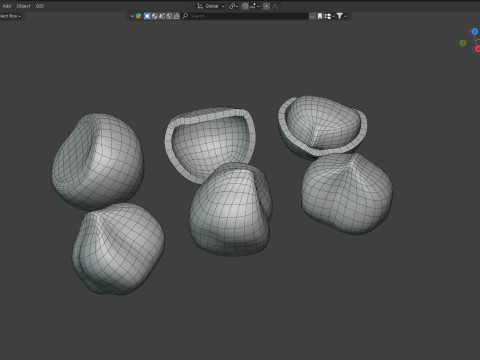This screenshot has height=360, width=480.
Task: Open the Global orientation dropdown
Action: point(215,6)
